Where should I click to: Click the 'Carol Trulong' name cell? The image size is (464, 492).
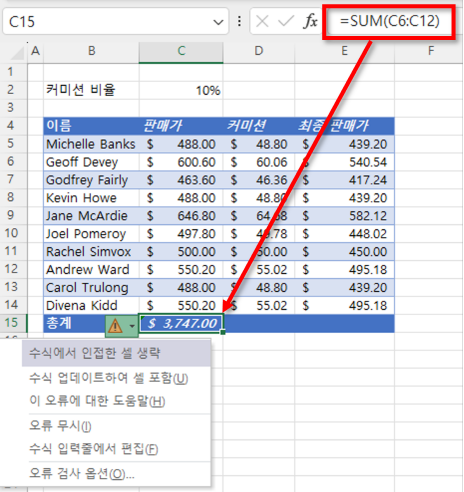click(x=91, y=287)
